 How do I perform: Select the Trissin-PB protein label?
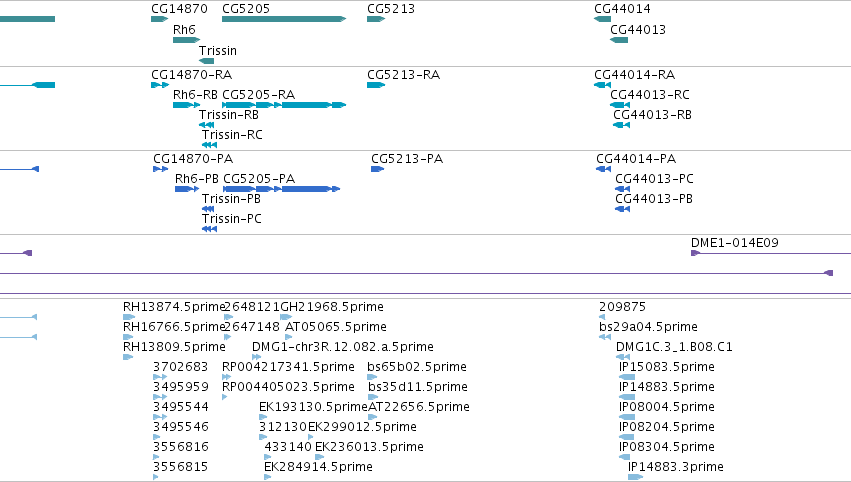click(x=231, y=199)
